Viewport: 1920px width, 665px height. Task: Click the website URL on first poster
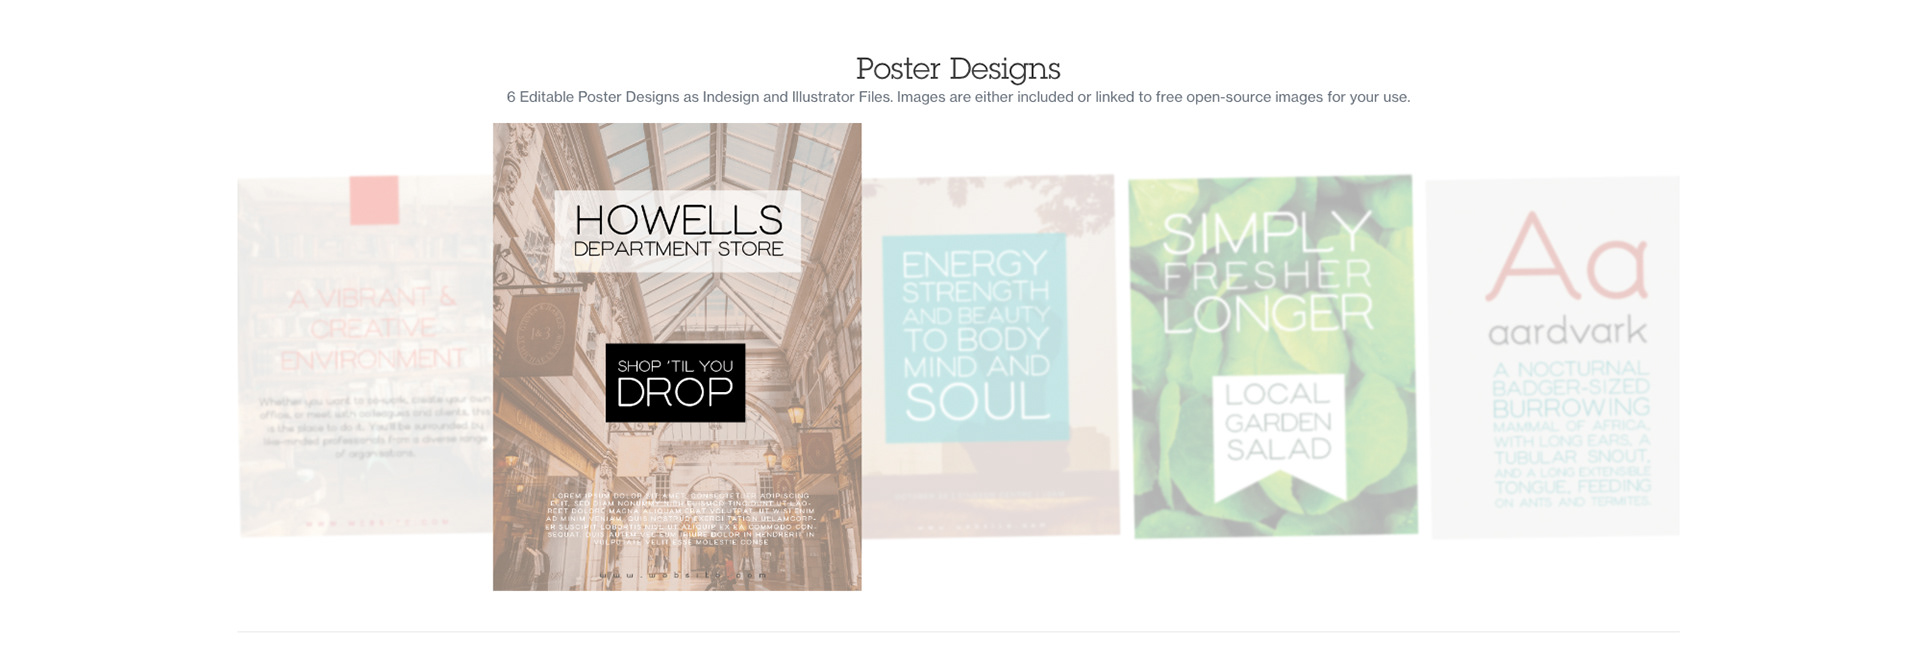(378, 522)
